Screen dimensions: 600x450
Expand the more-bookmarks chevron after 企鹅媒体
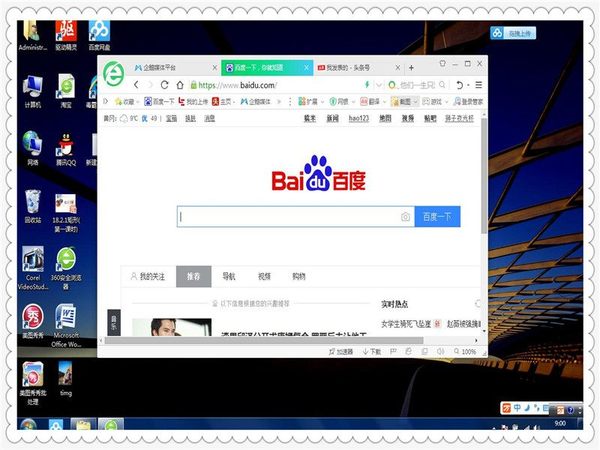click(x=279, y=101)
